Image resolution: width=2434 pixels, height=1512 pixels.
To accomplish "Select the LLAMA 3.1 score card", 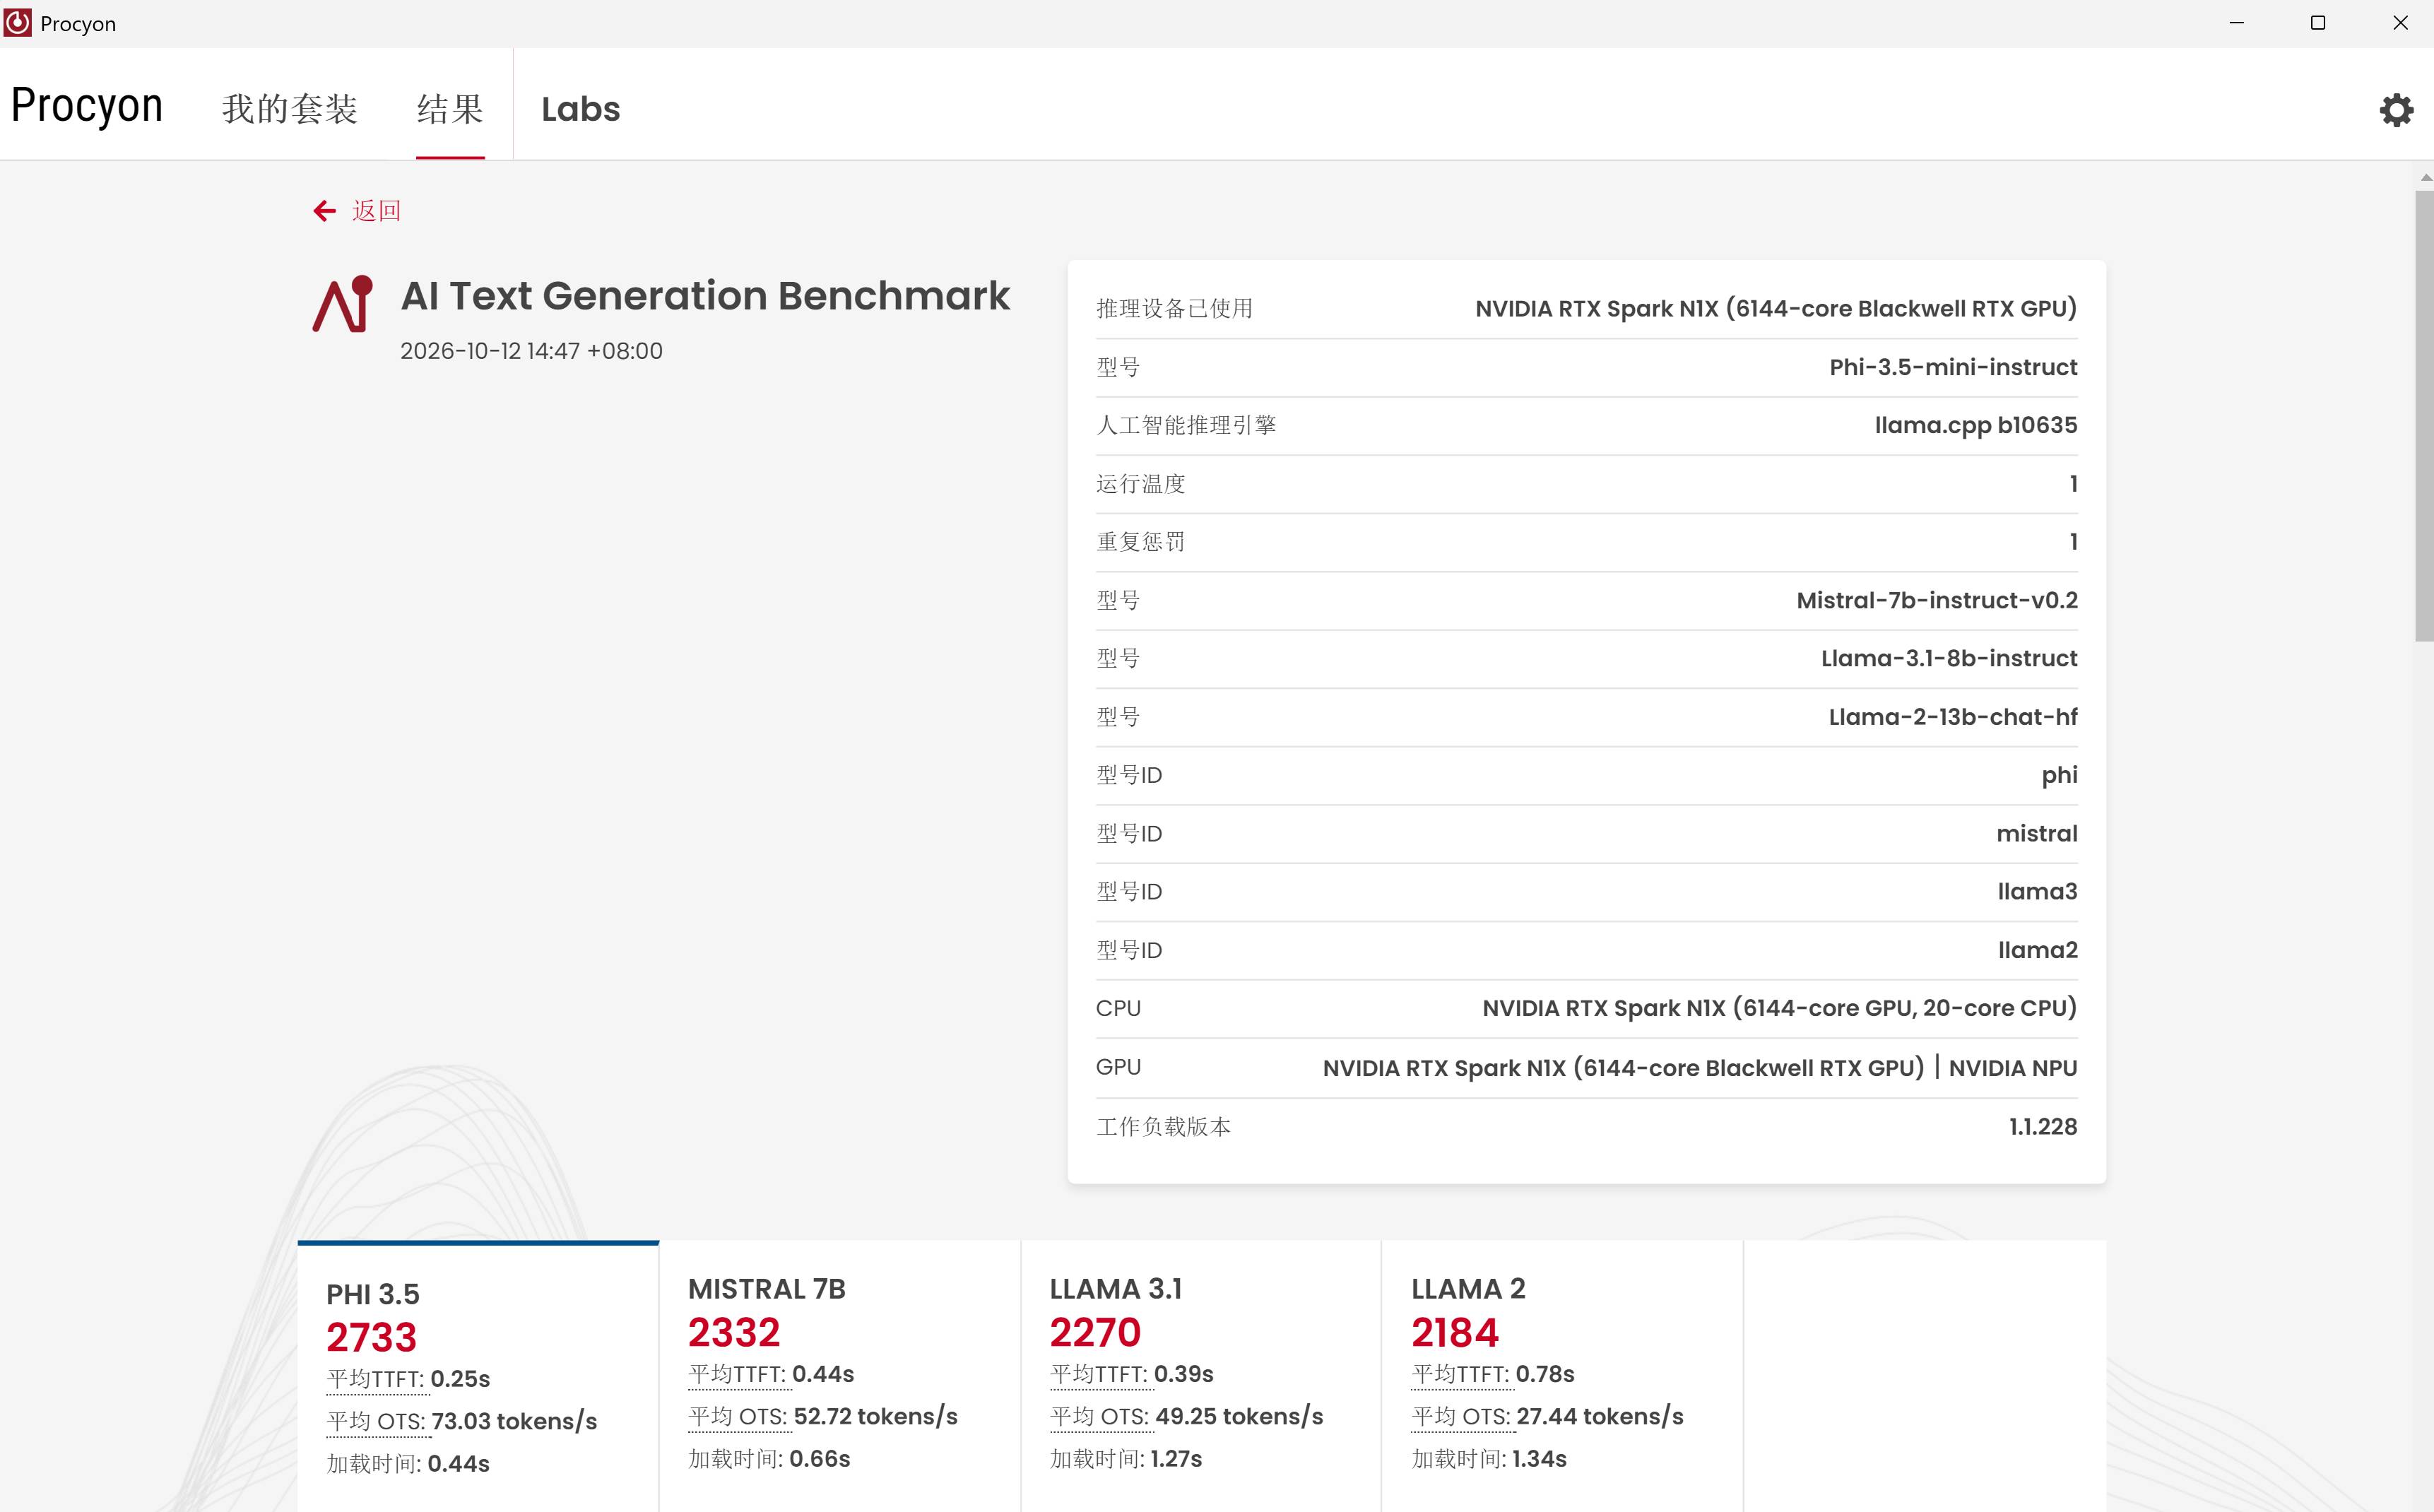I will (x=1201, y=1376).
